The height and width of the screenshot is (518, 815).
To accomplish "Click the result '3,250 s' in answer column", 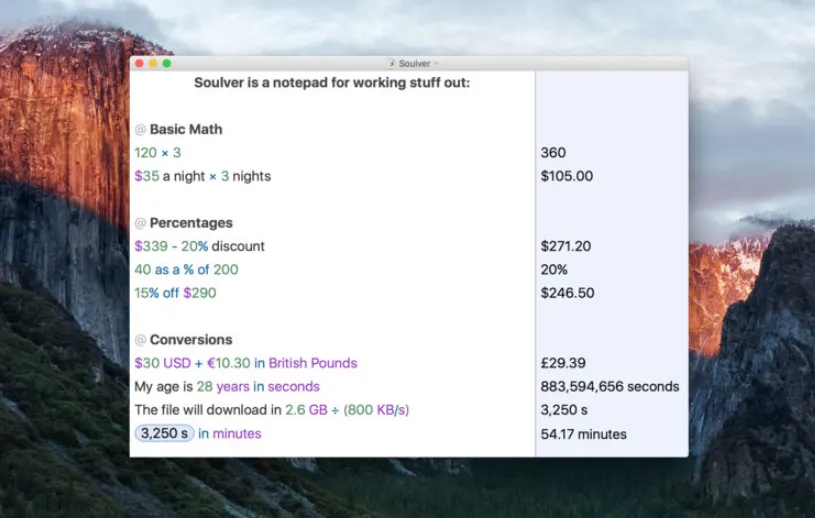I will pyautogui.click(x=564, y=410).
